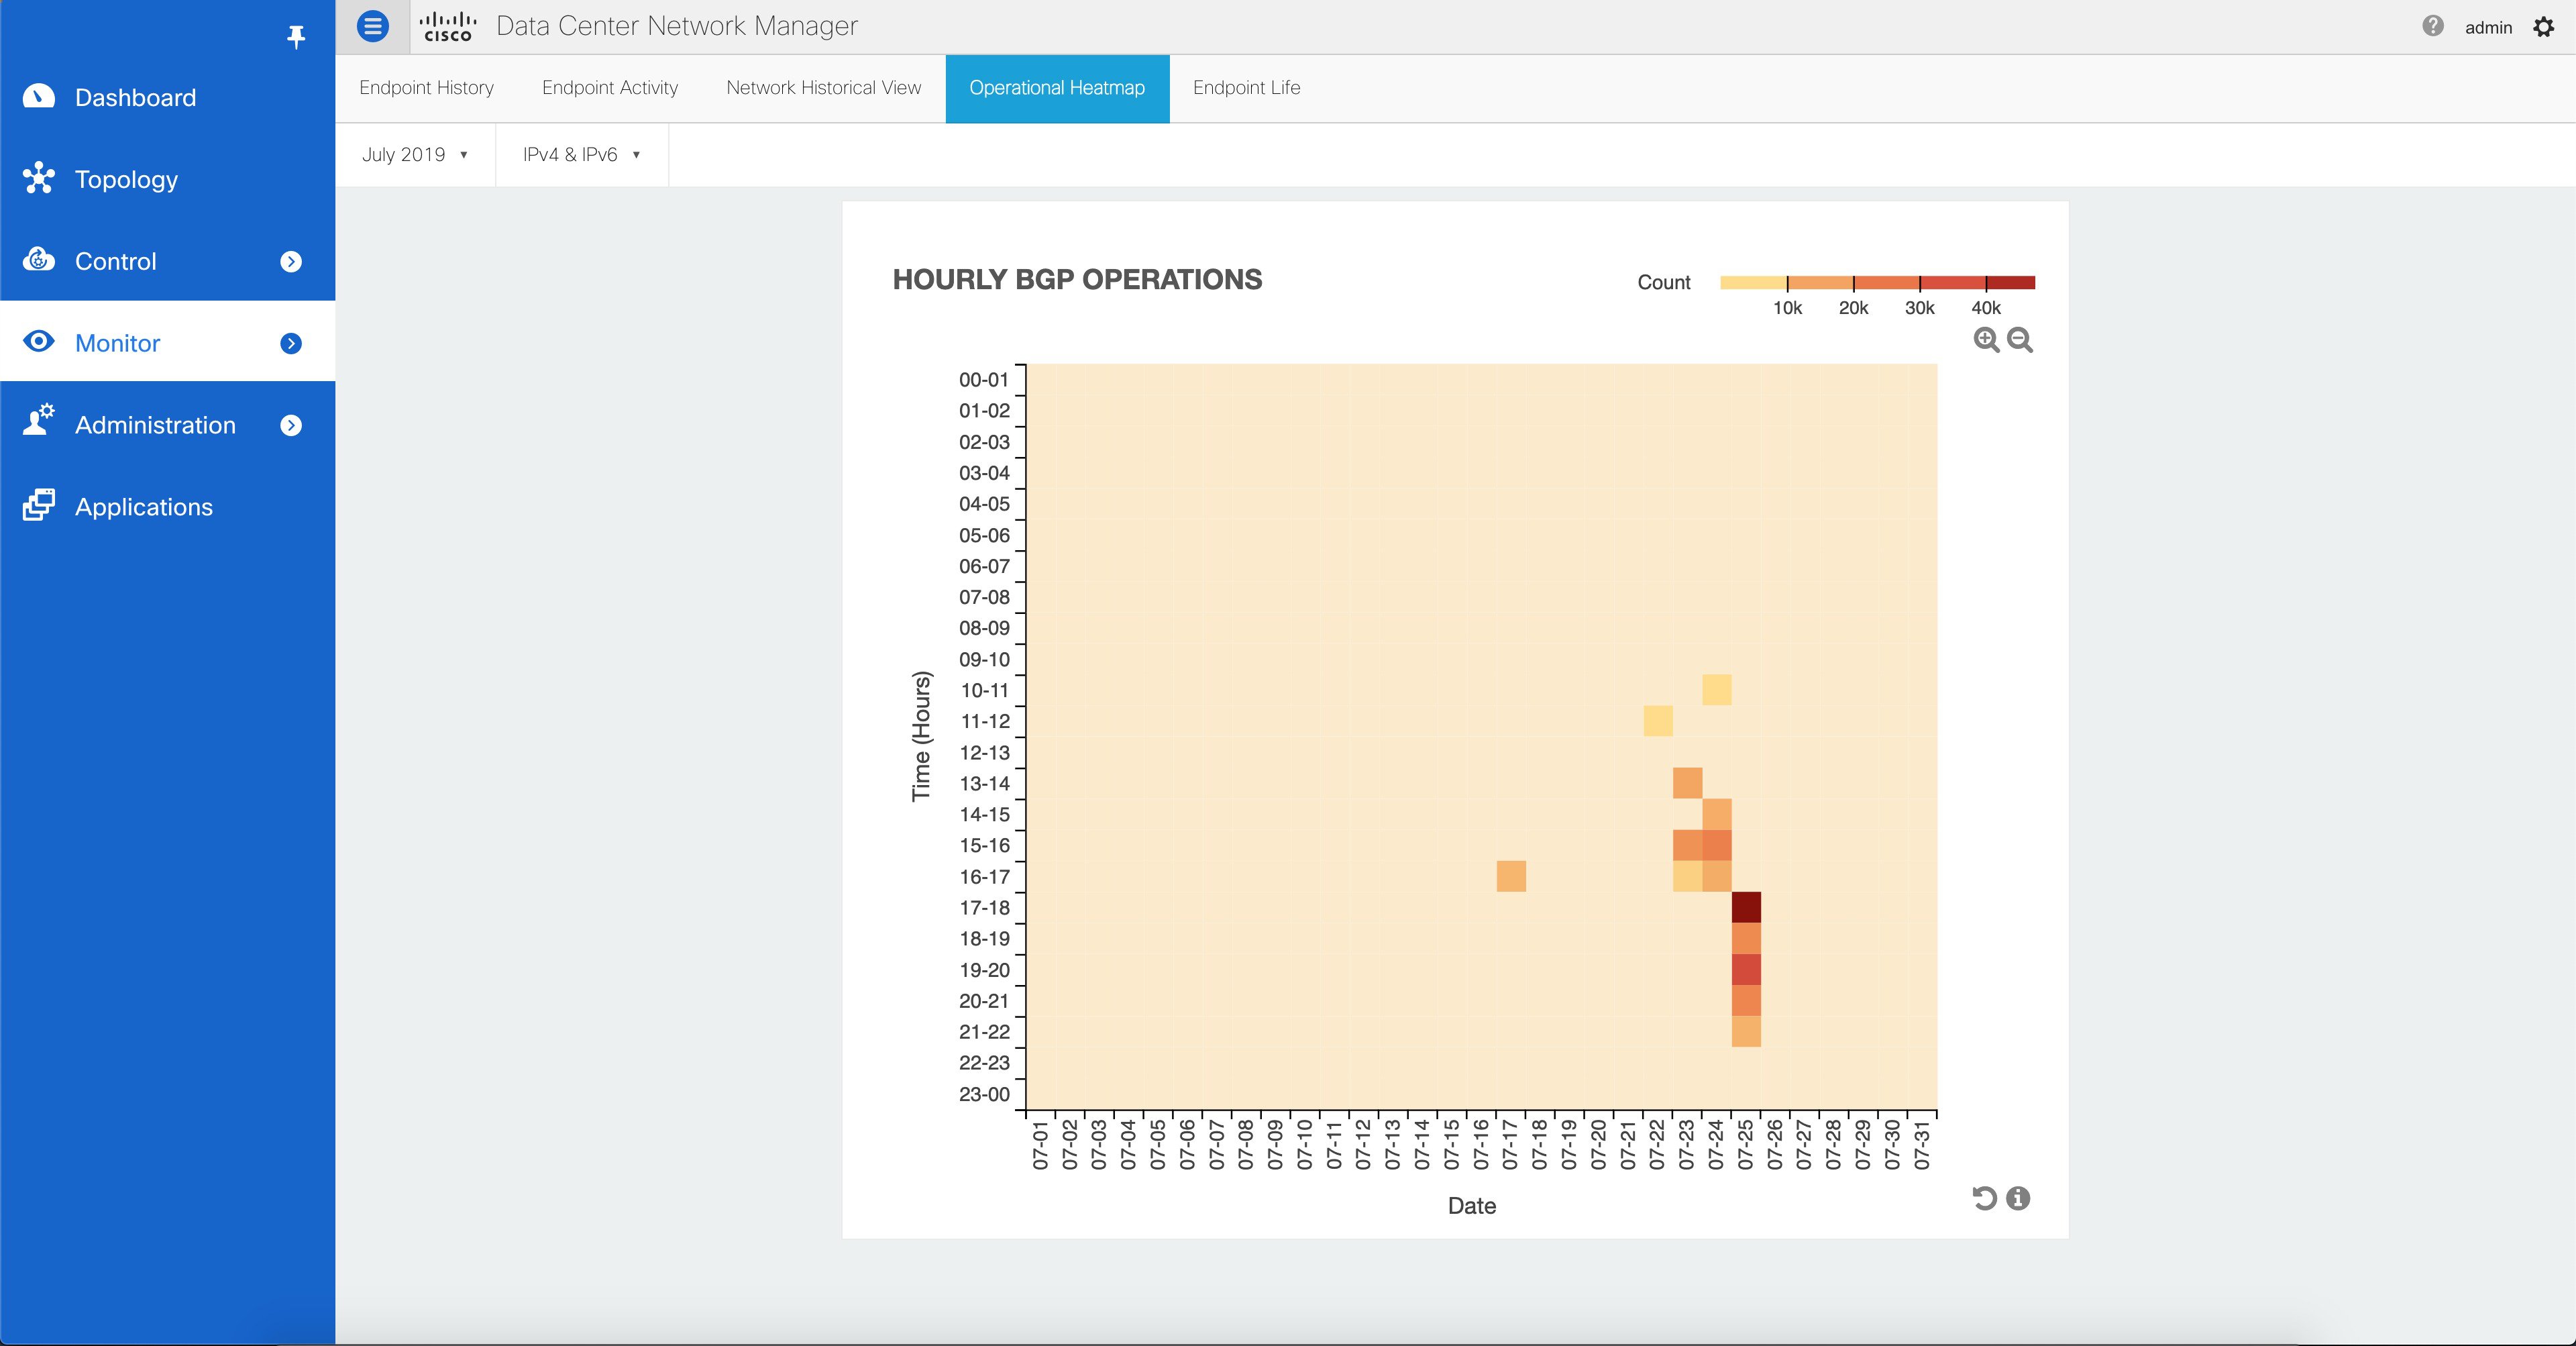Screen dimensions: 2576x1346
Task: Open the IPv4 & IPv6 filter dropdown
Action: pos(581,154)
